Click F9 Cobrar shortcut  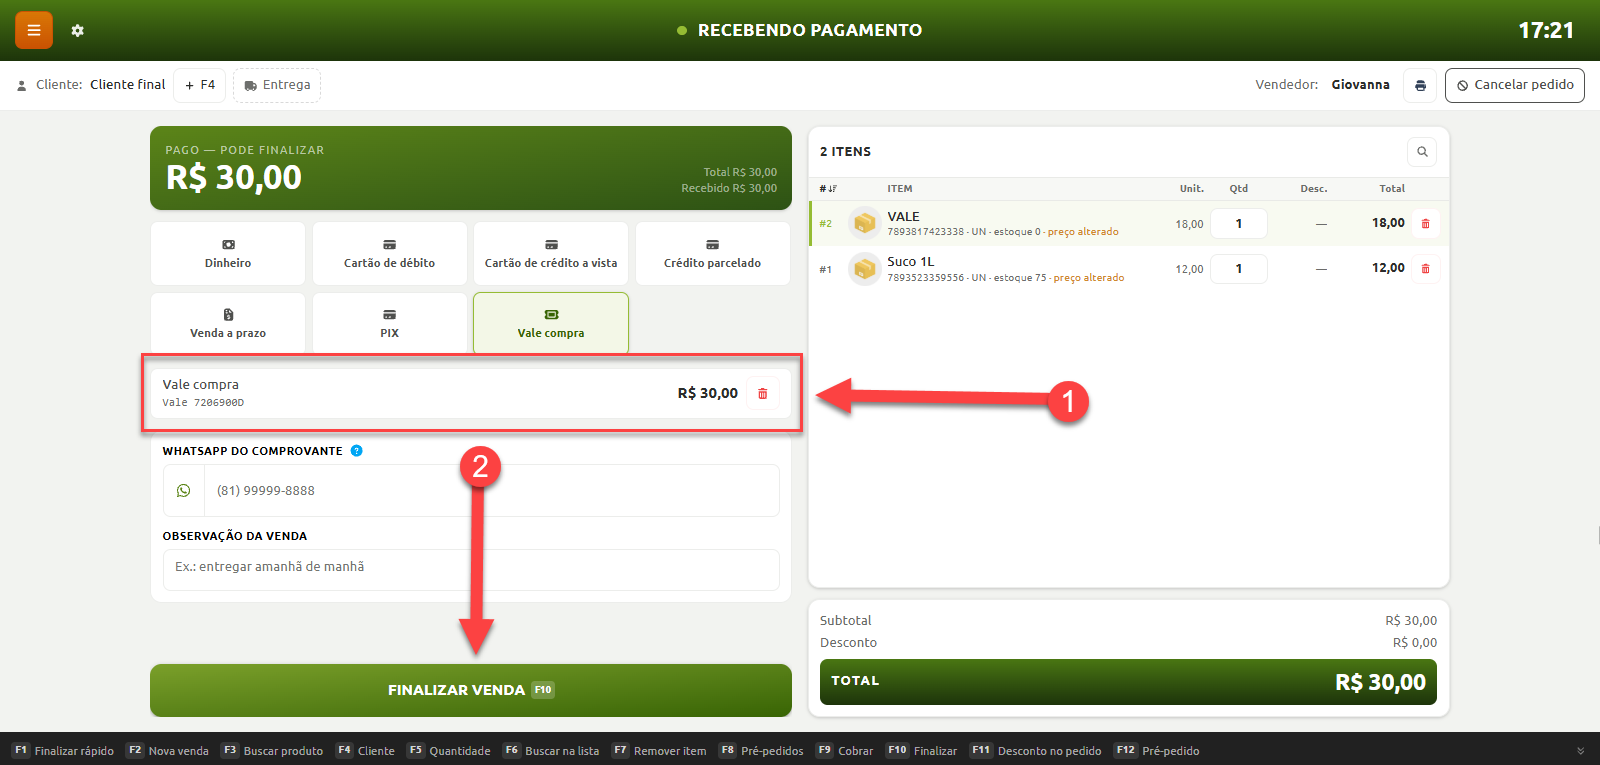pos(844,751)
